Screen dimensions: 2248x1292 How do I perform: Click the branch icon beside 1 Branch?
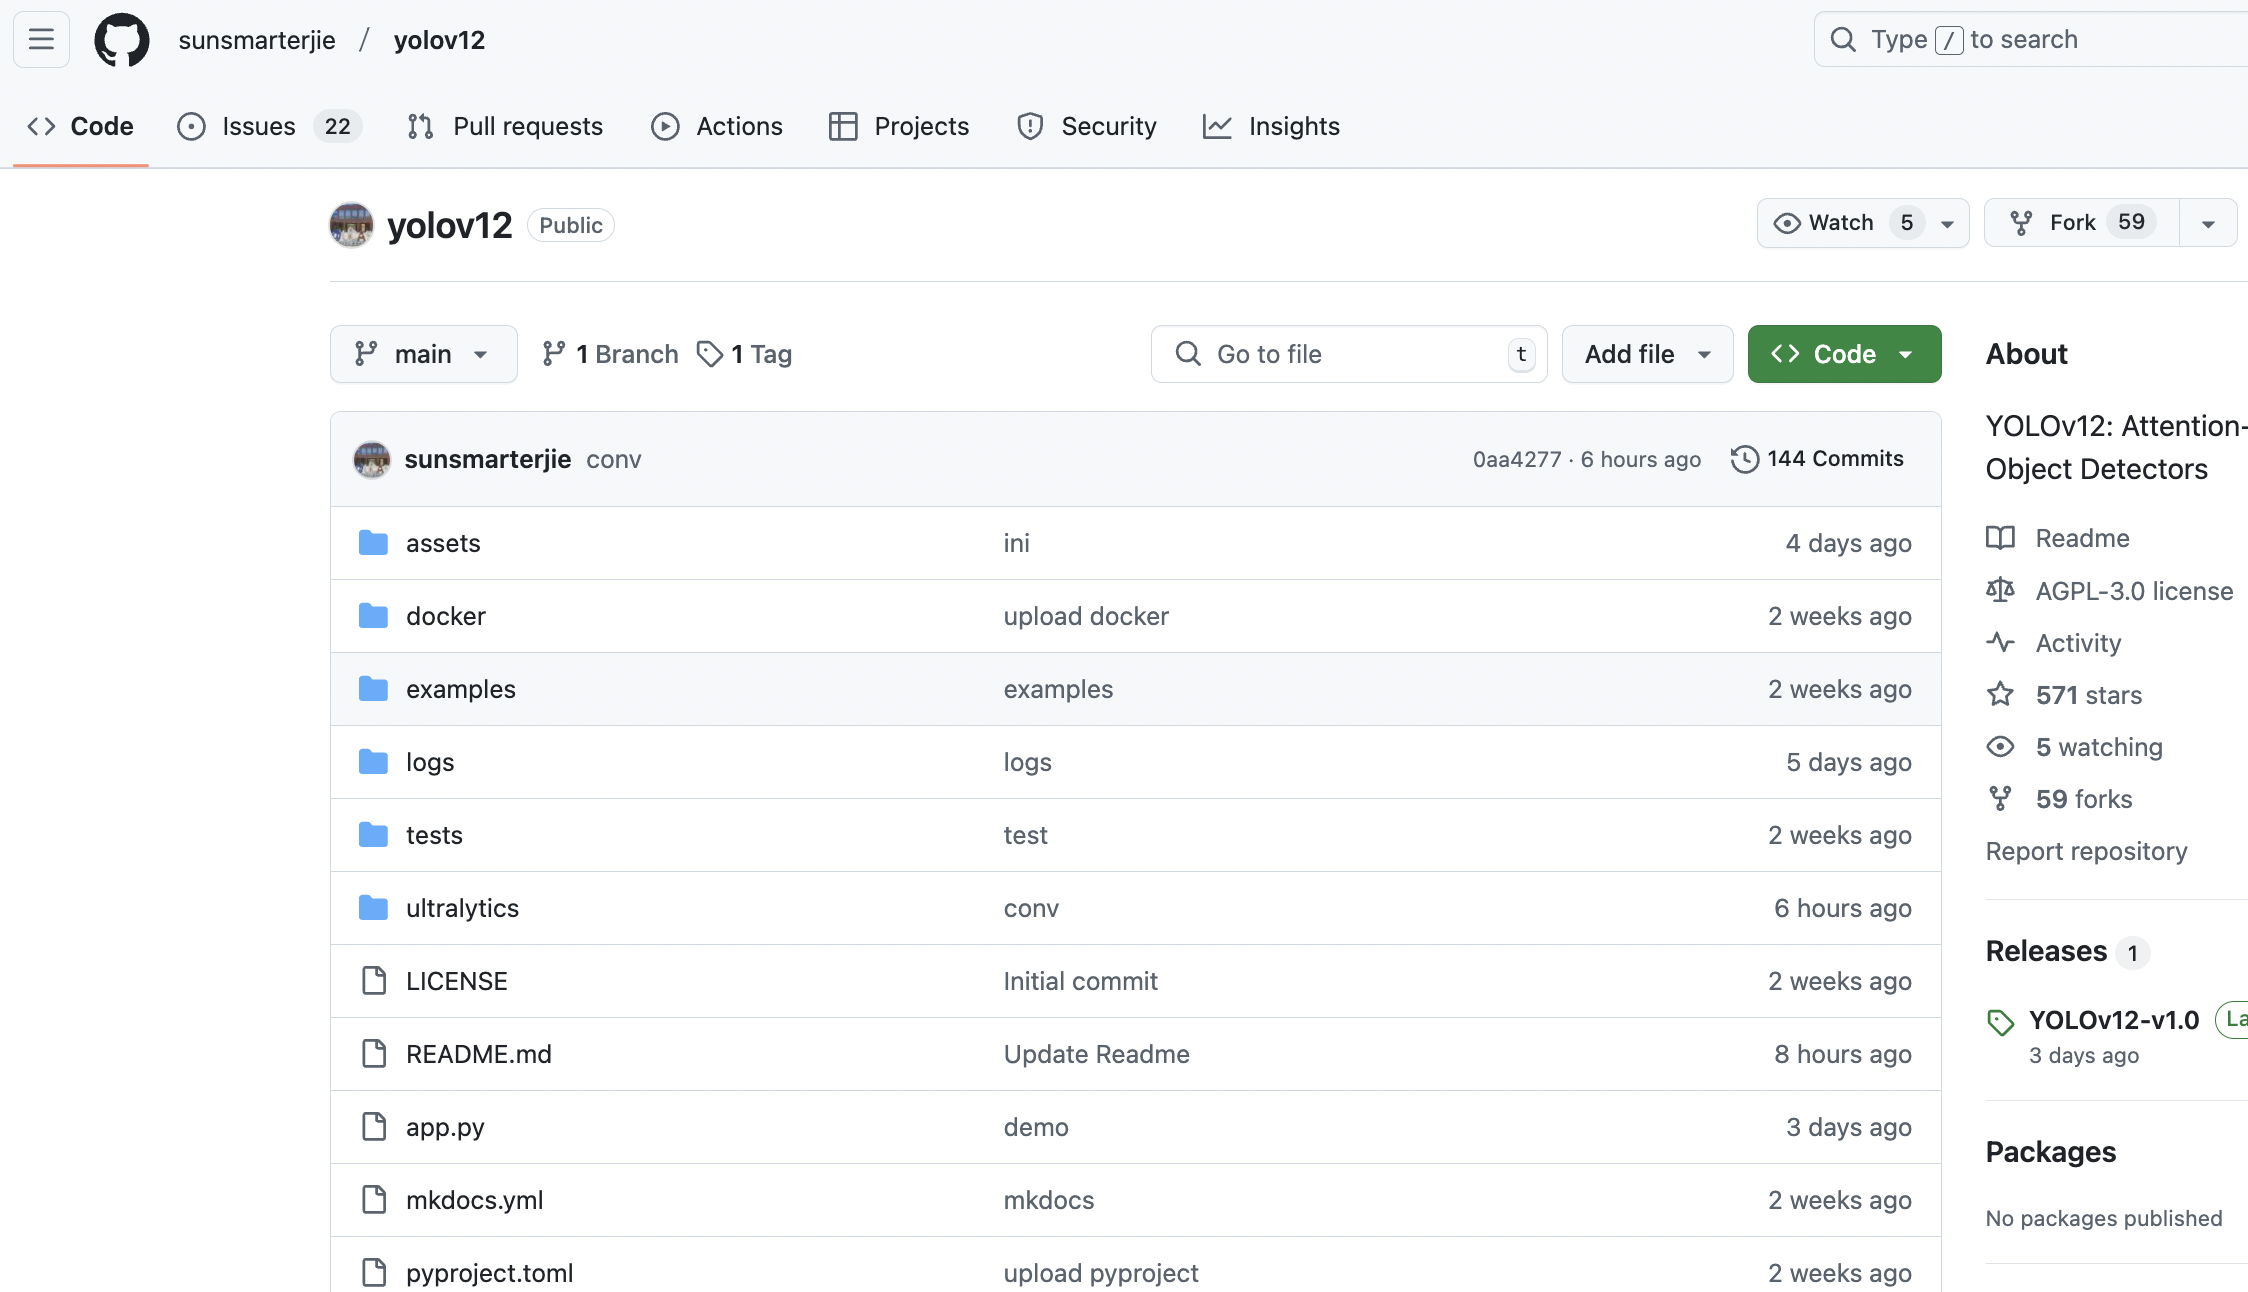pos(553,354)
